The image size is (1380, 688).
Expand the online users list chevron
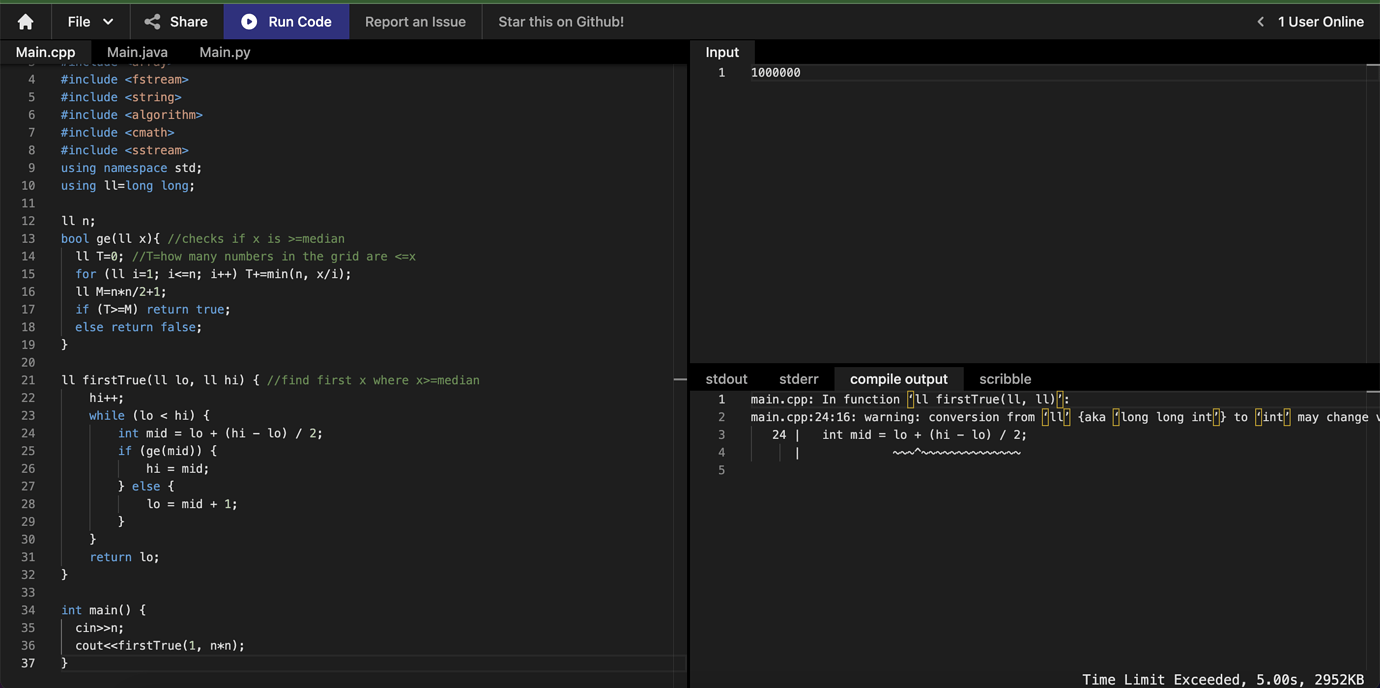point(1260,21)
